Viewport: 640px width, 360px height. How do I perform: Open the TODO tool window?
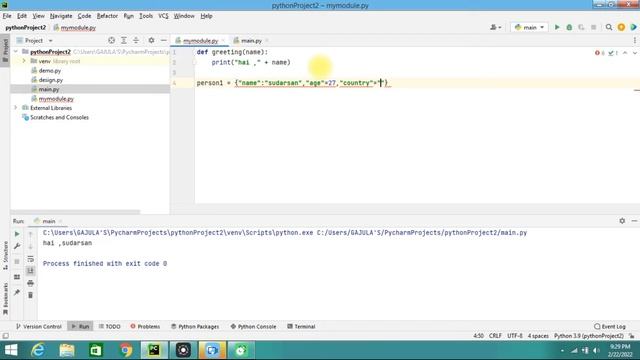(110, 327)
